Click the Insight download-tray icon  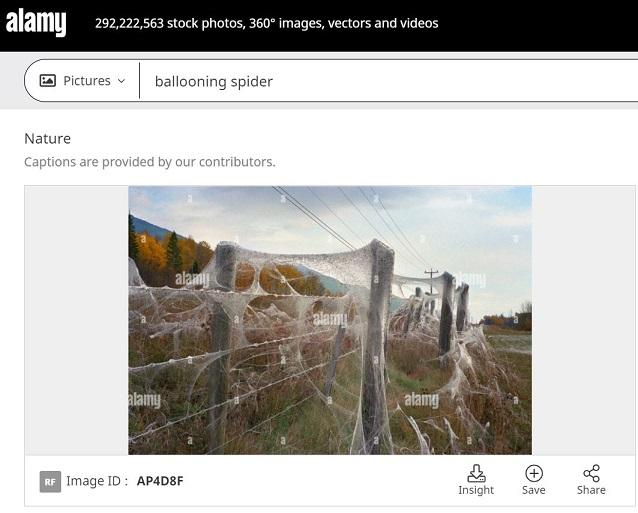click(x=476, y=473)
